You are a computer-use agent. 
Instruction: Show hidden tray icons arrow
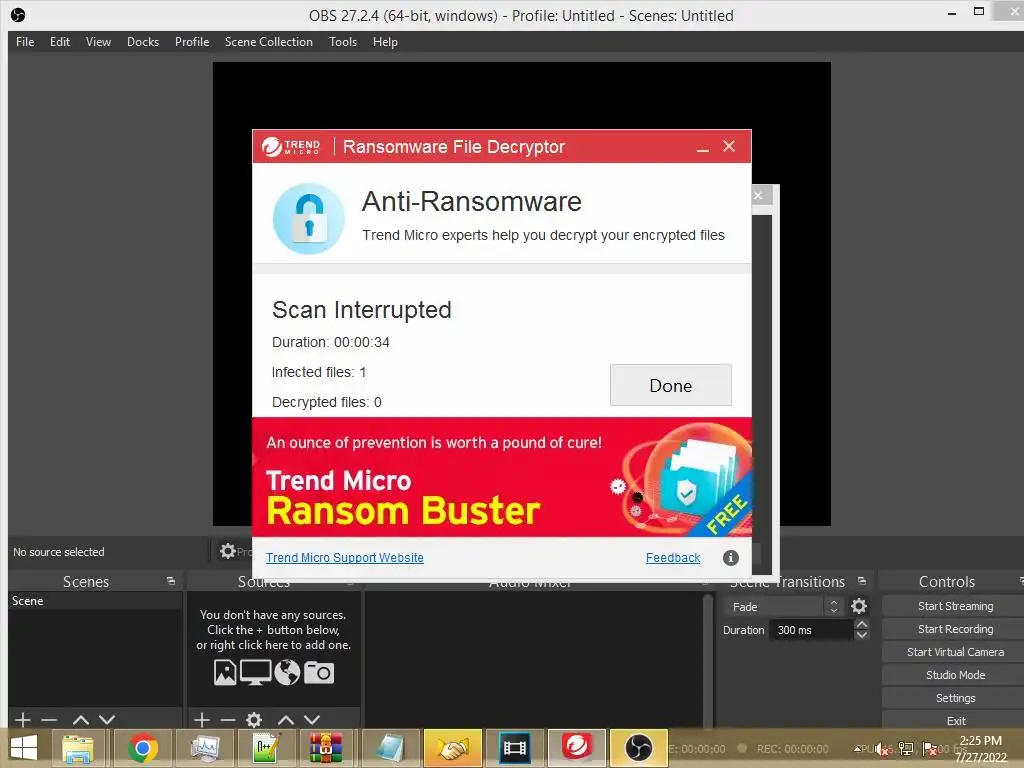click(858, 748)
